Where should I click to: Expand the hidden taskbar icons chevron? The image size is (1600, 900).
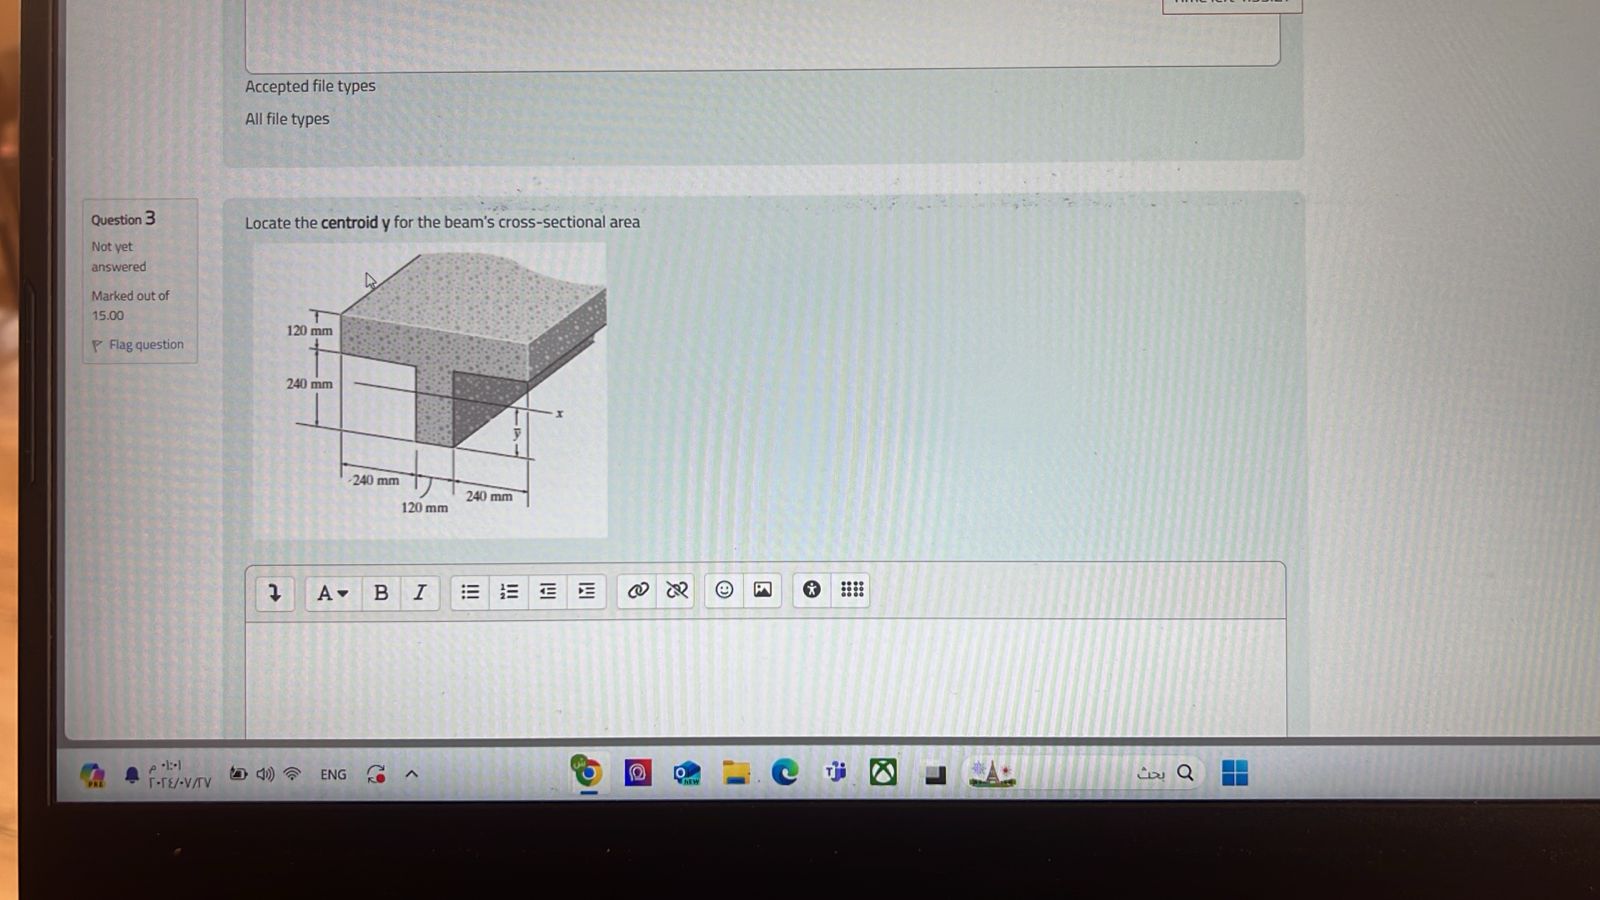(x=410, y=773)
